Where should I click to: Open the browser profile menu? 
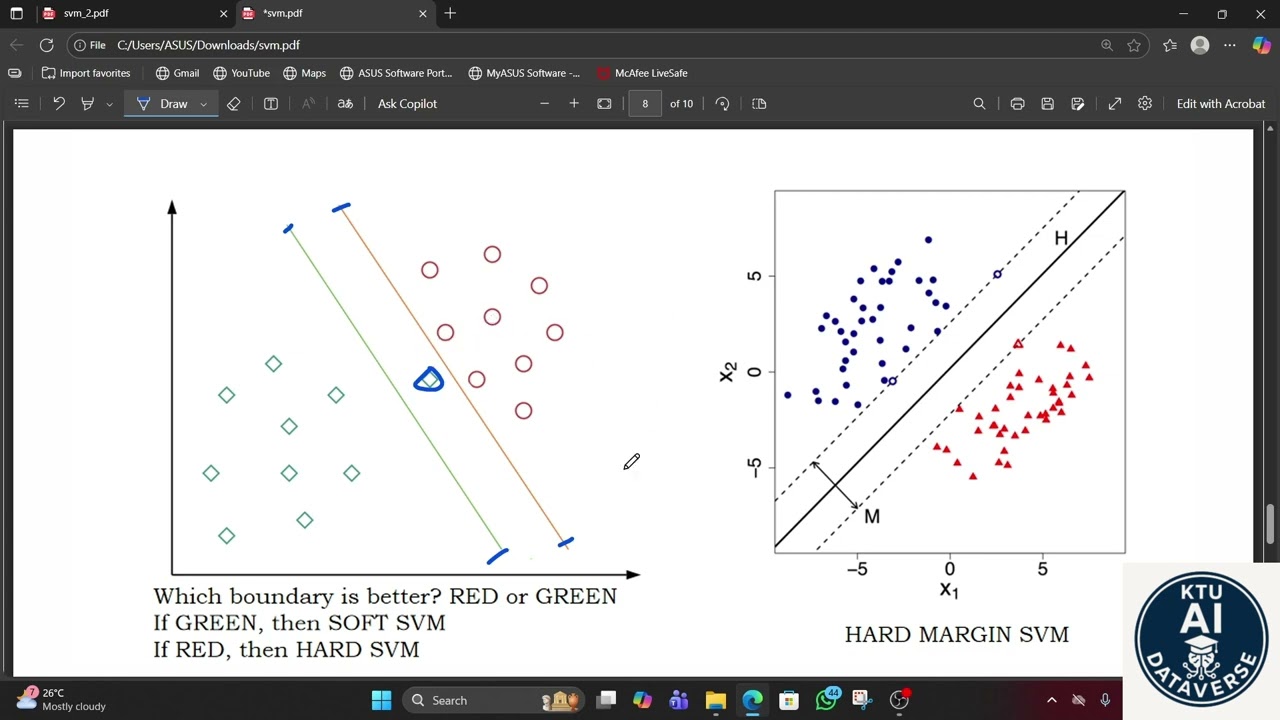point(1200,45)
